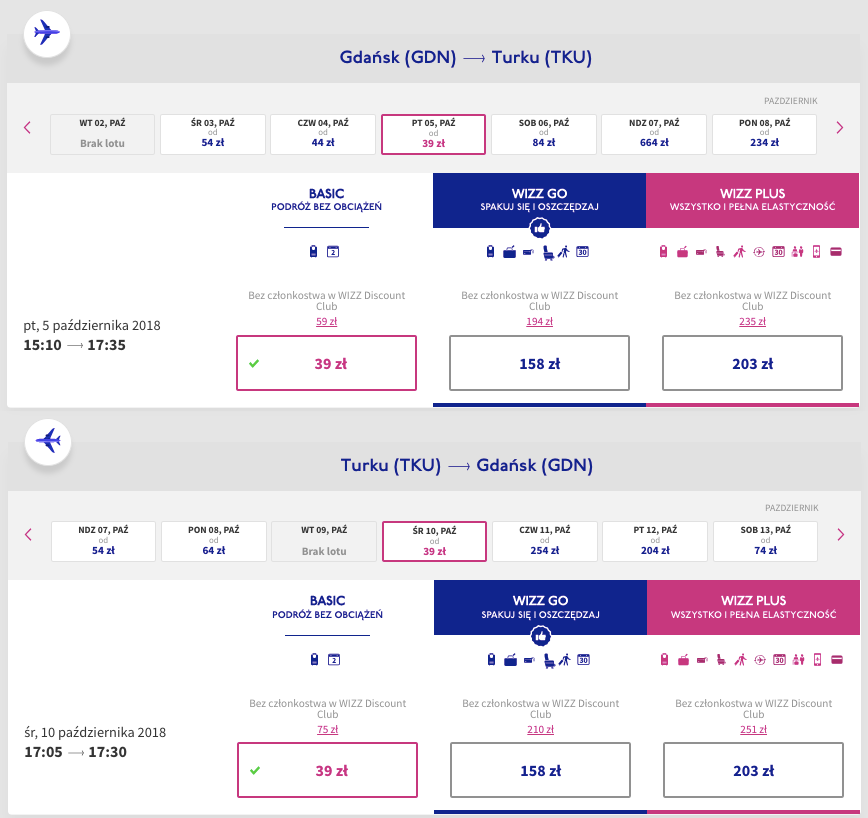Click WIZZ GO seat selection icon, Gdańsk–Turku flight
The image size is (868, 818).
click(548, 253)
